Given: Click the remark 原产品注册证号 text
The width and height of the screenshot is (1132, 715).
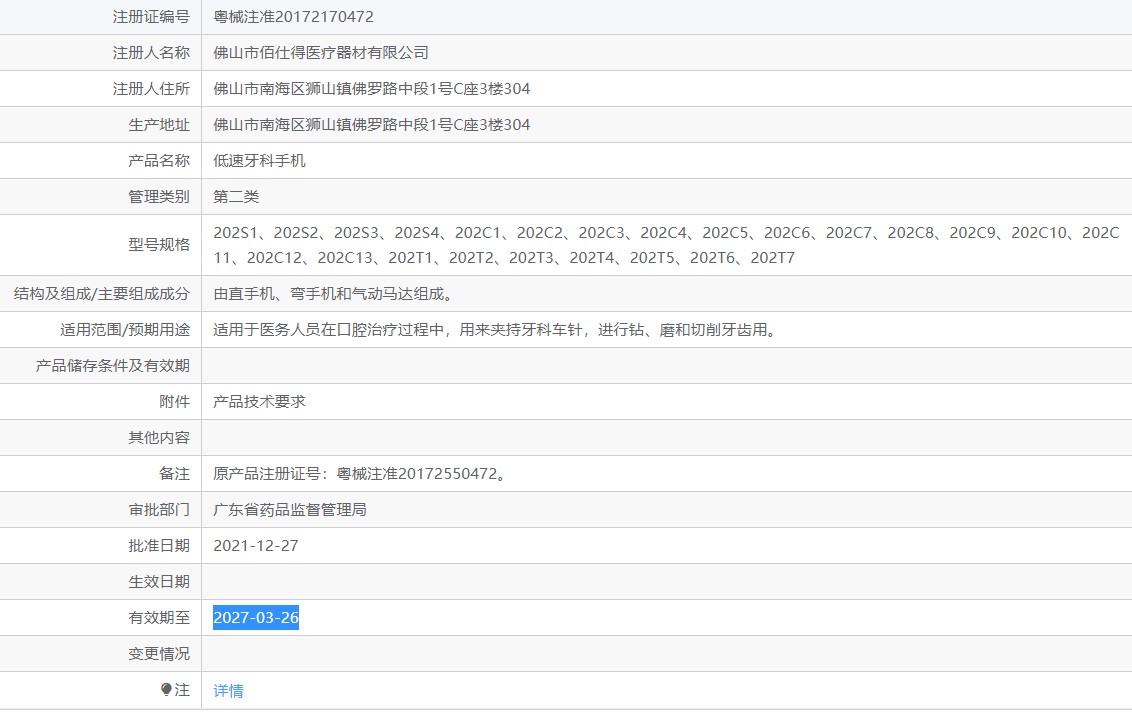Looking at the screenshot, I should 359,474.
